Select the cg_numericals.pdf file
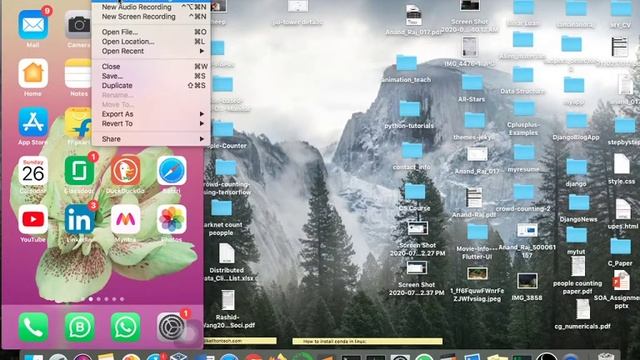This screenshot has height=360, width=640. point(582,309)
